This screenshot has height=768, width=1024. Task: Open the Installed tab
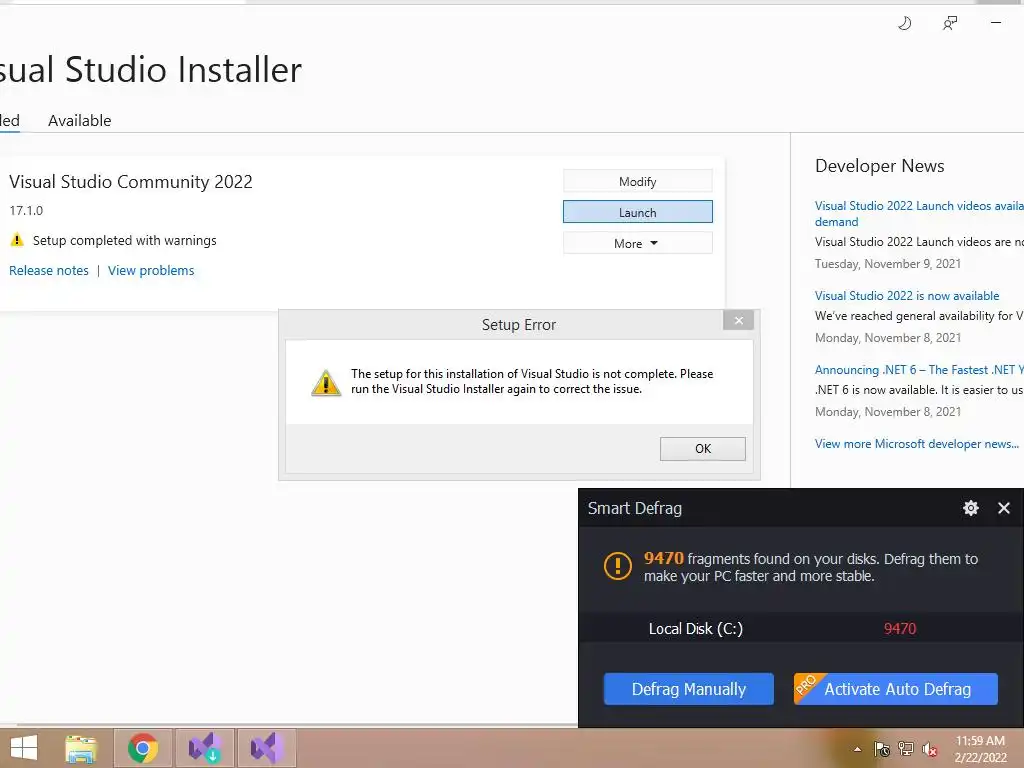tap(9, 121)
